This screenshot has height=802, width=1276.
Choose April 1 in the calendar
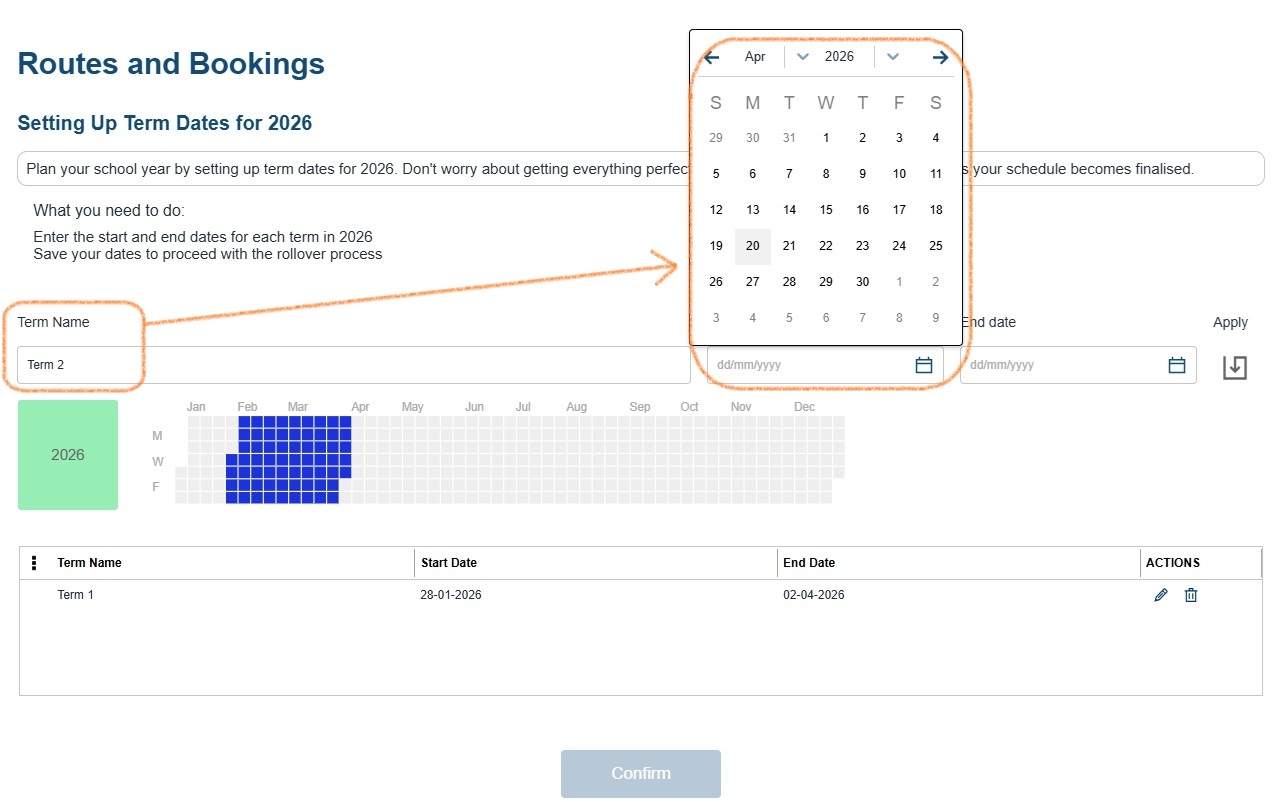(826, 138)
